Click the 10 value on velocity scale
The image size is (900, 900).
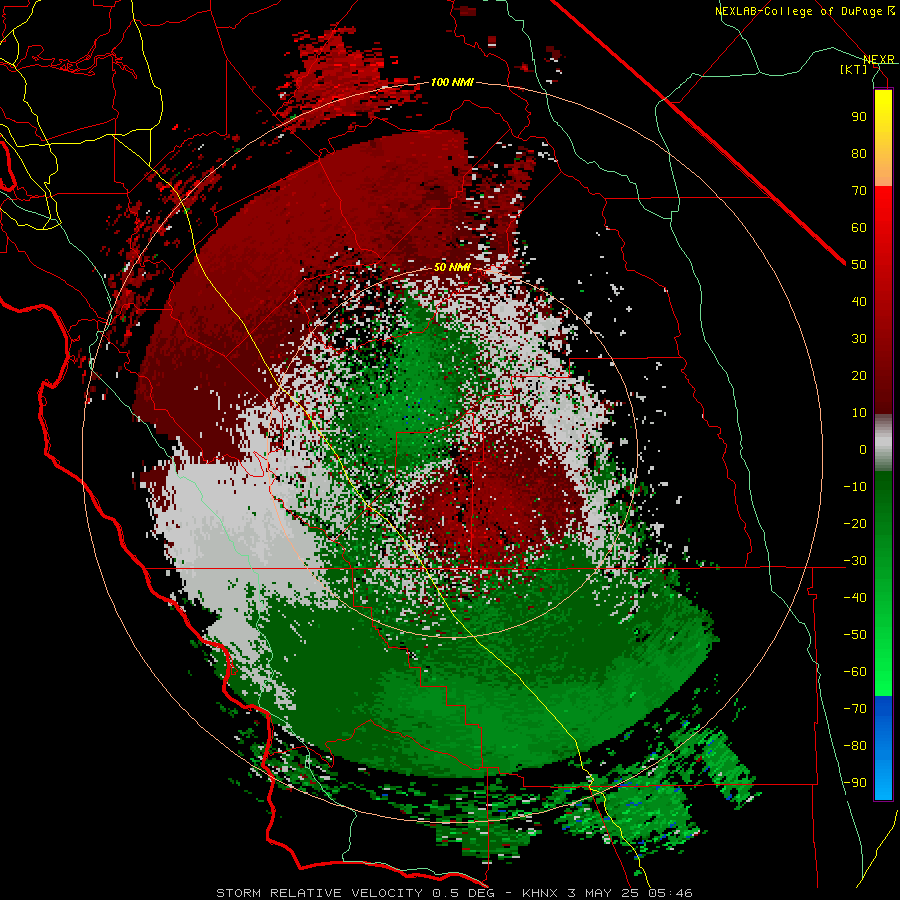(x=859, y=413)
